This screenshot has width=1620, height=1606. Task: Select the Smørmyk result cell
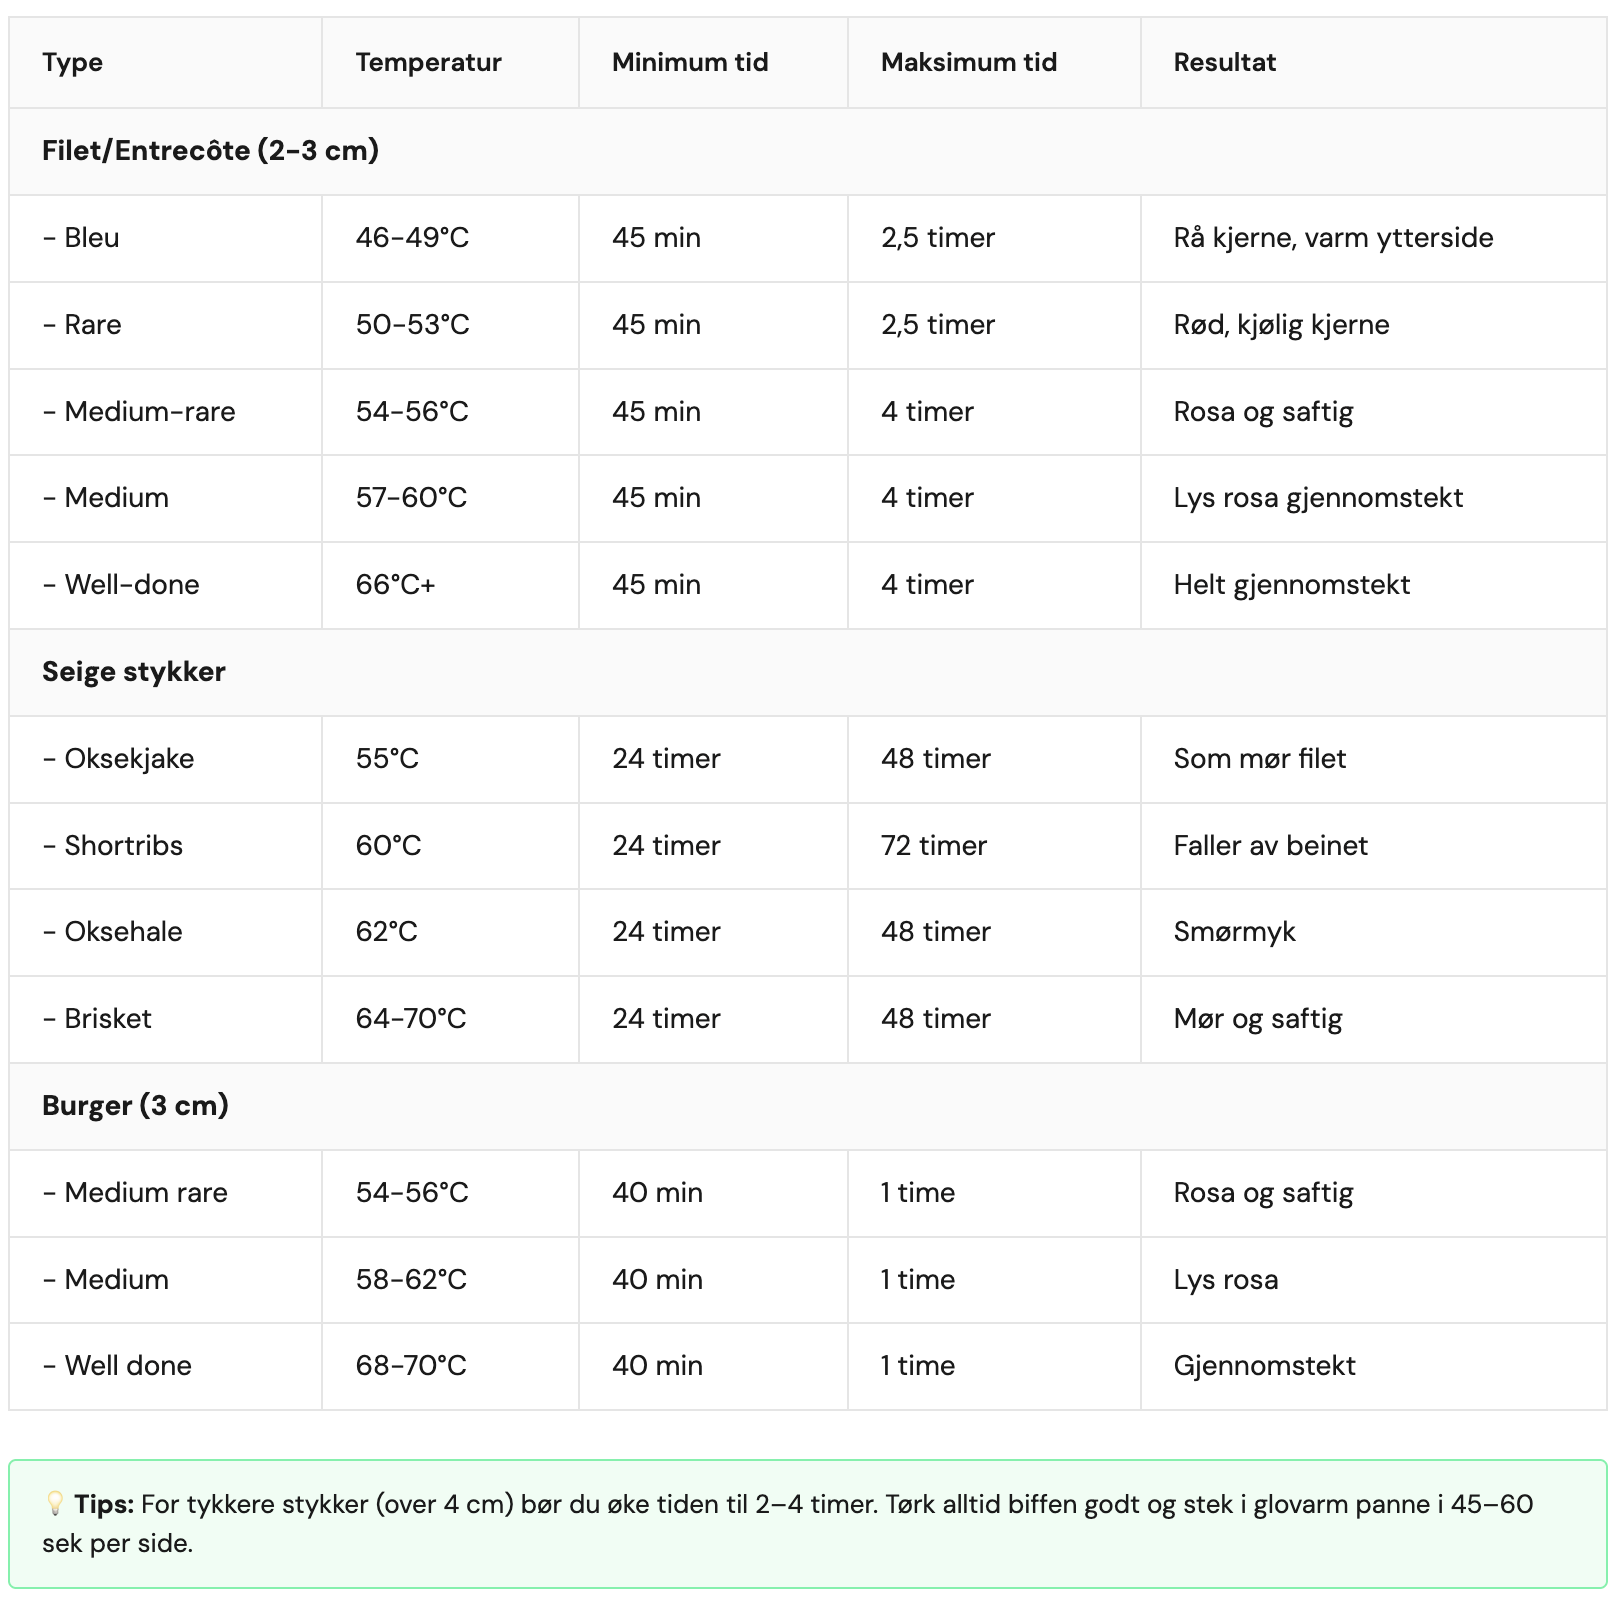(1234, 931)
